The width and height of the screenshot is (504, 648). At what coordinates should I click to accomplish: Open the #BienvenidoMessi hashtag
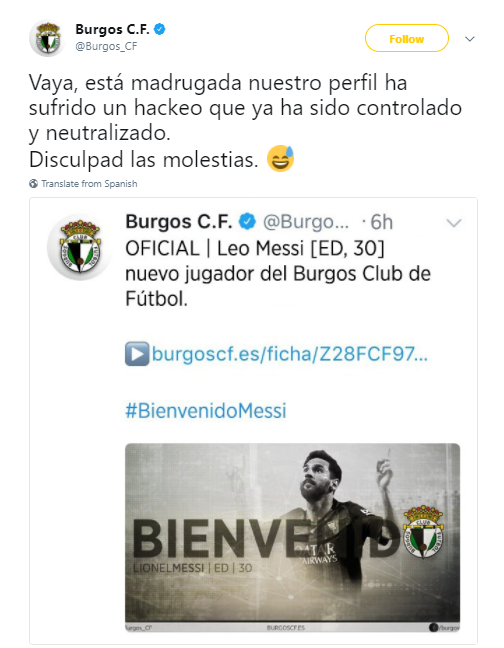(206, 411)
